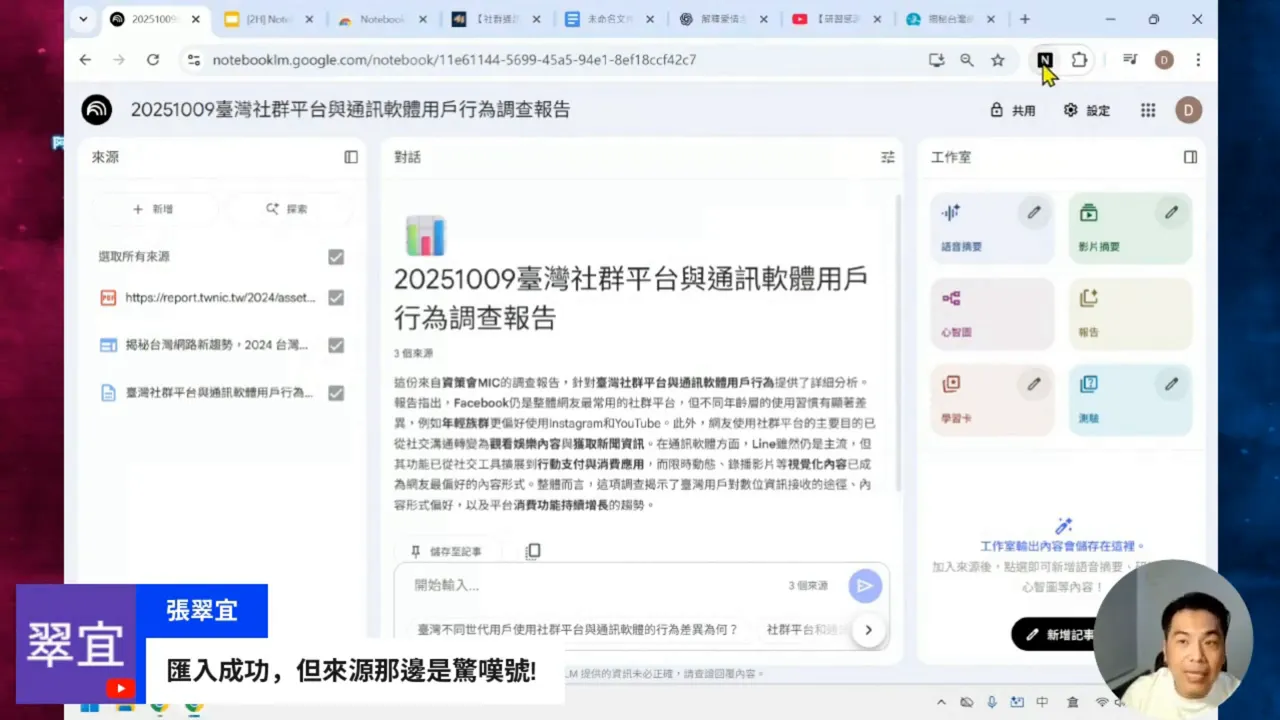Reload the current page

[x=153, y=60]
